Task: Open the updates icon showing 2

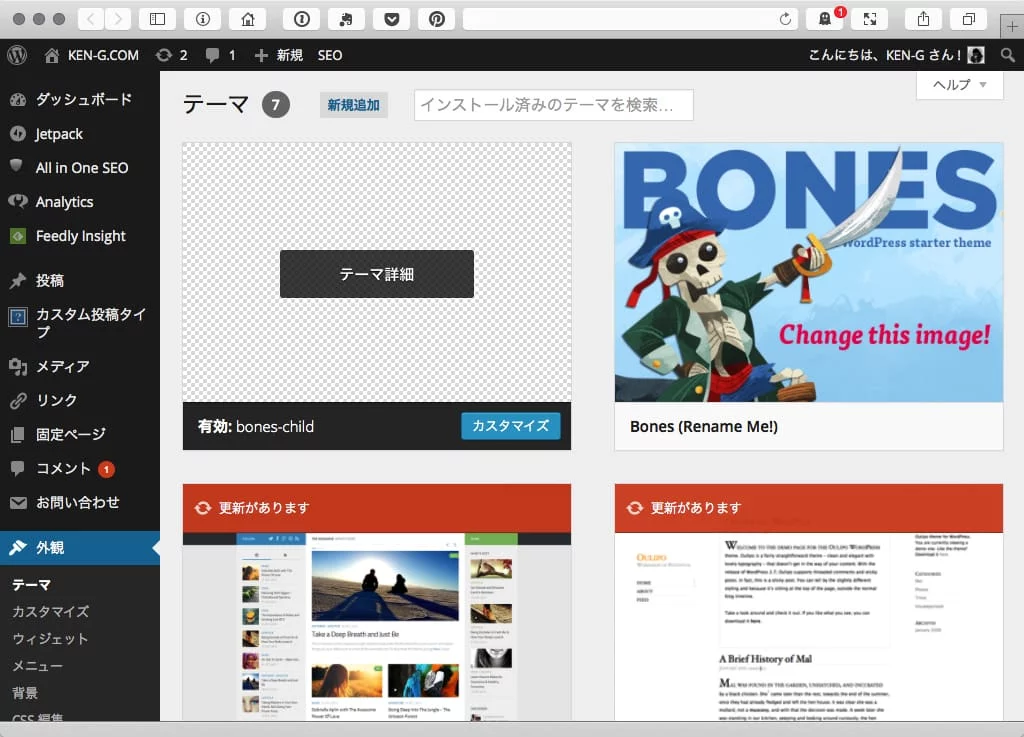Action: pyautogui.click(x=172, y=55)
